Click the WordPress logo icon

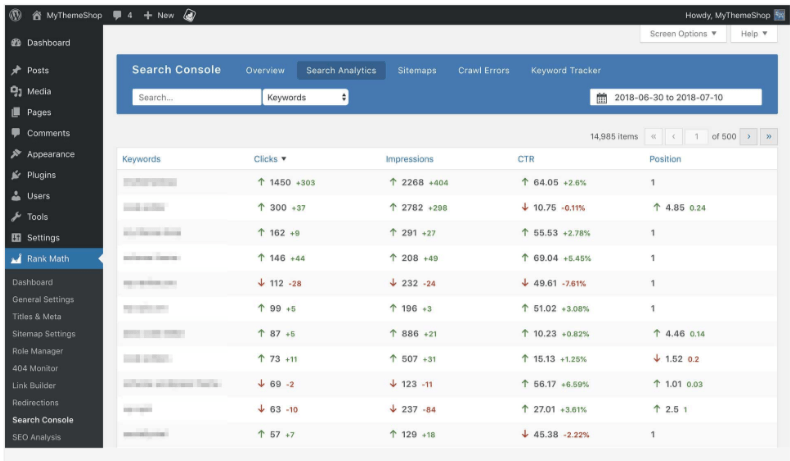pos(15,15)
